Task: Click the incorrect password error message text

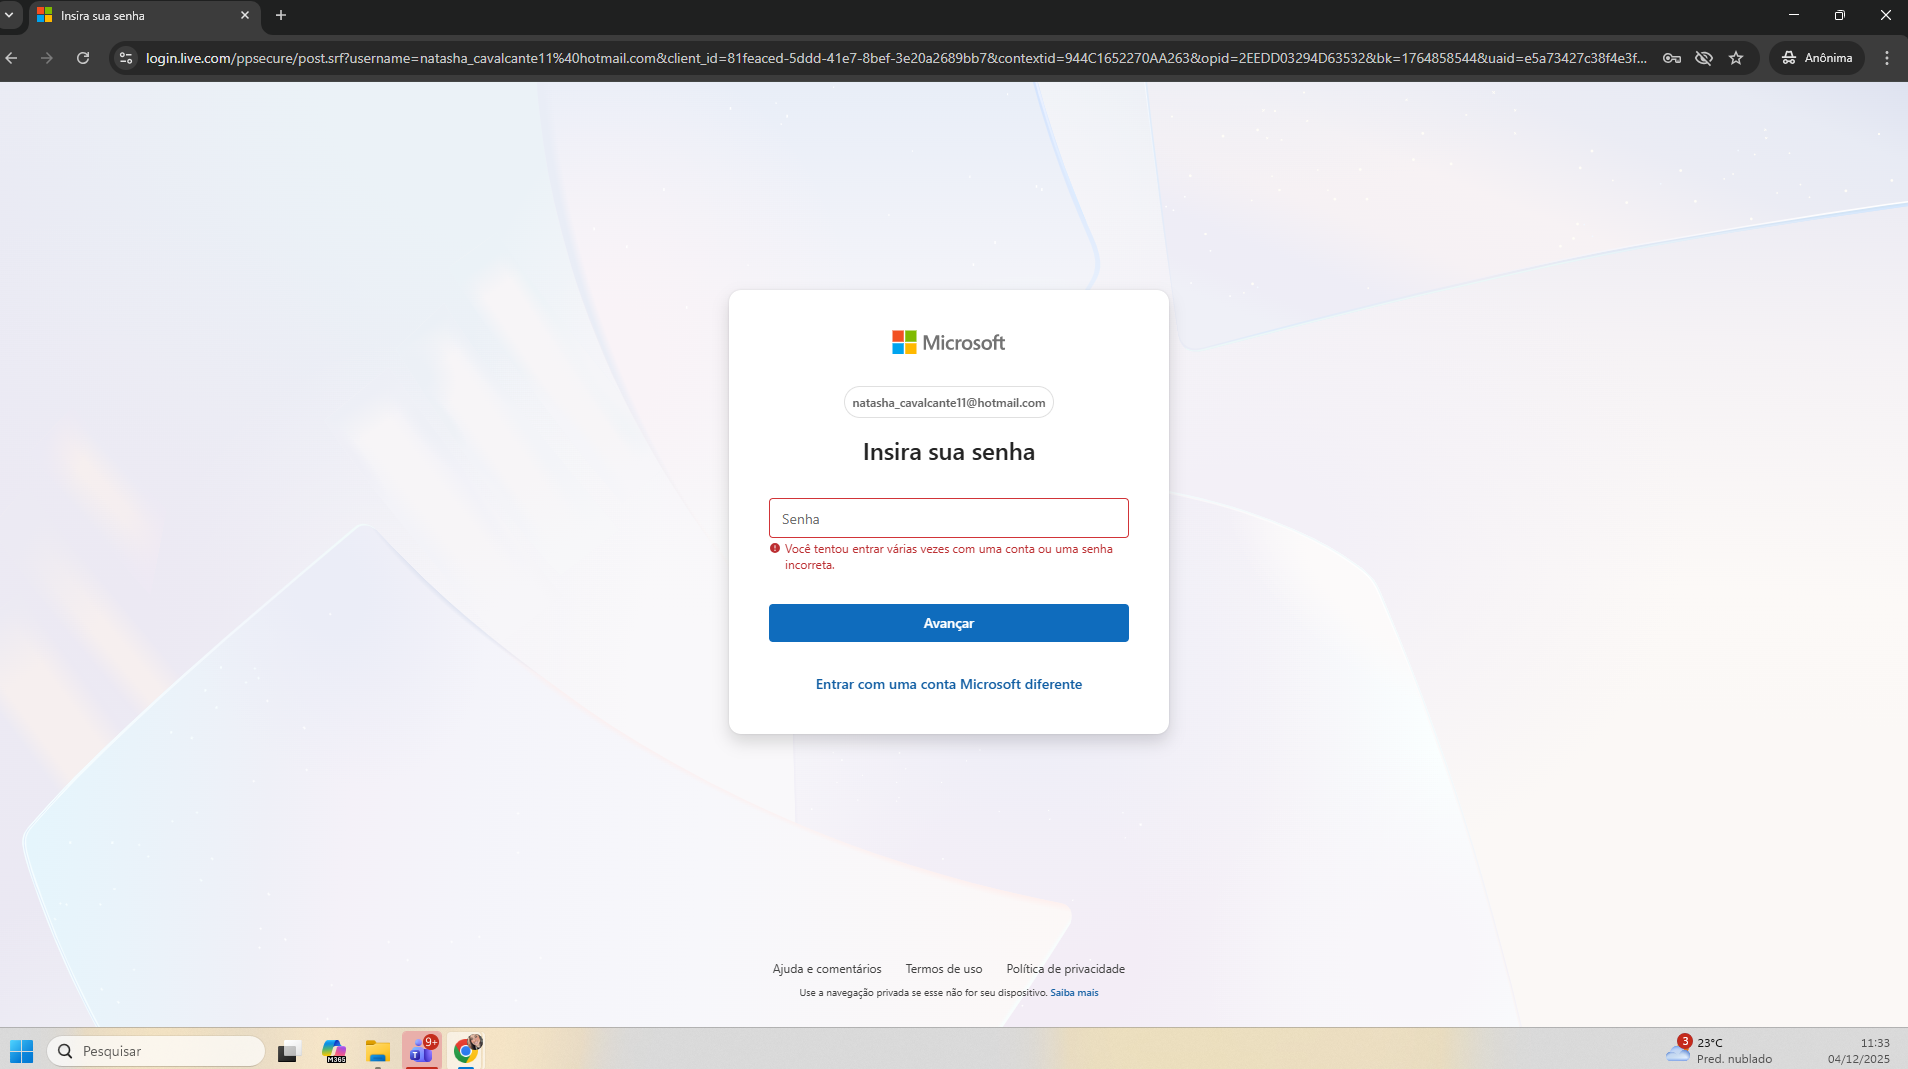Action: (x=948, y=557)
